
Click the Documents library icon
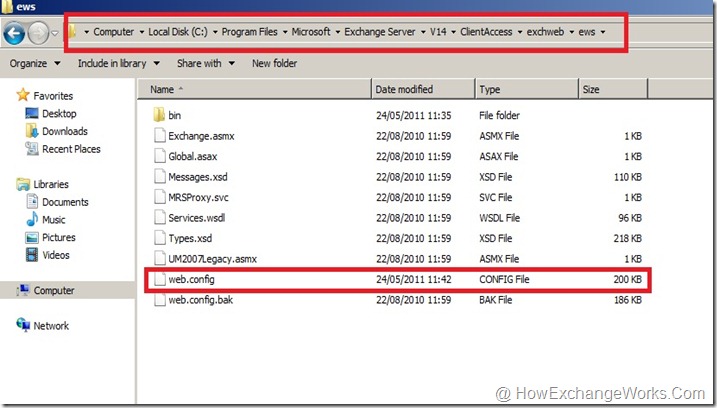coord(32,202)
